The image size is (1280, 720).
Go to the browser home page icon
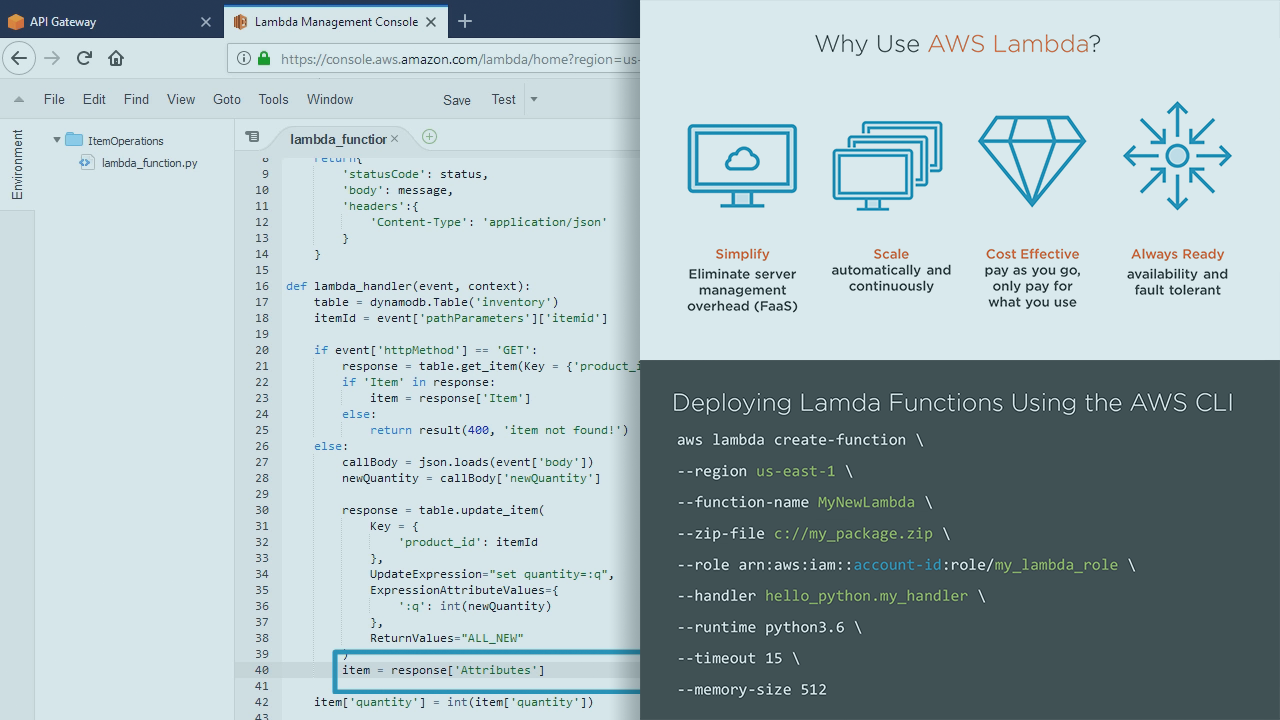[116, 58]
